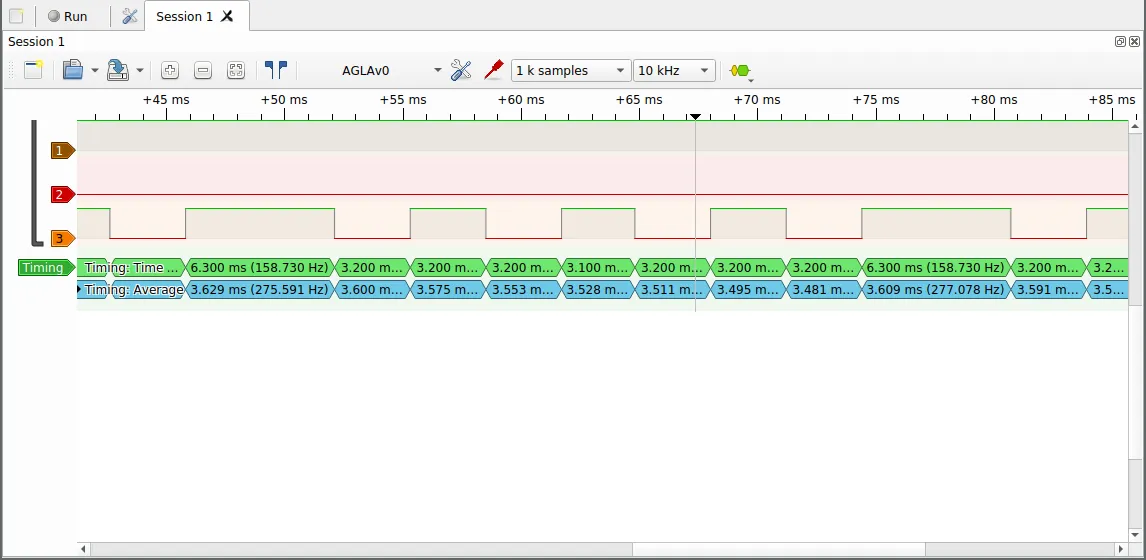Click the Zoom to fit icon
Screen dimensions: 1146x560
click(x=235, y=70)
